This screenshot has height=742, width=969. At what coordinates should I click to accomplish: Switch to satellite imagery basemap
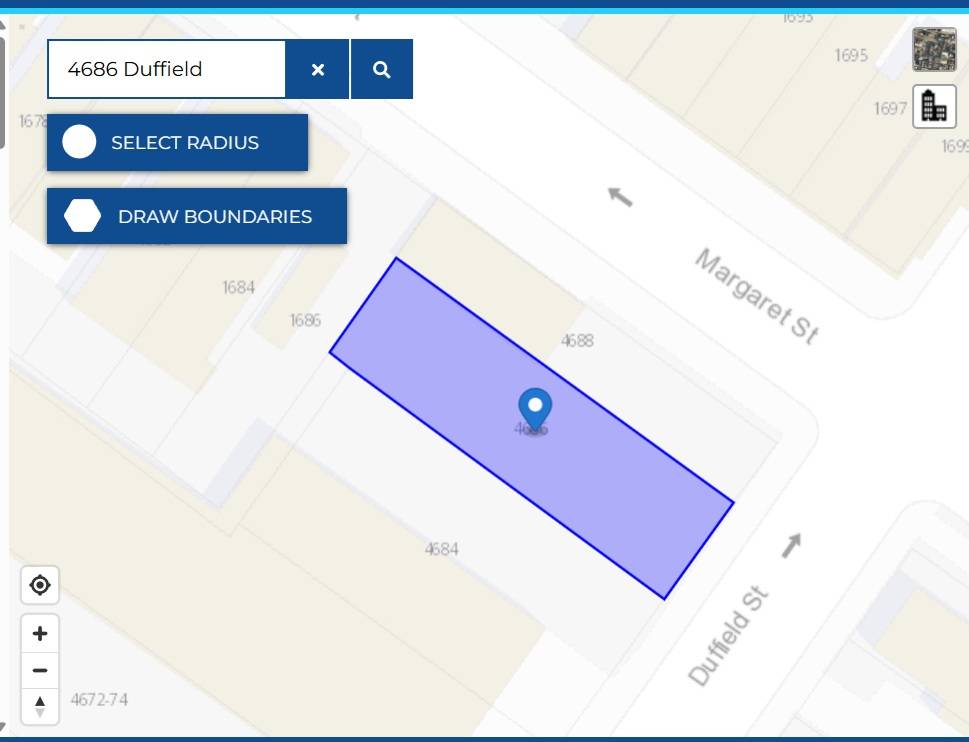coord(934,50)
